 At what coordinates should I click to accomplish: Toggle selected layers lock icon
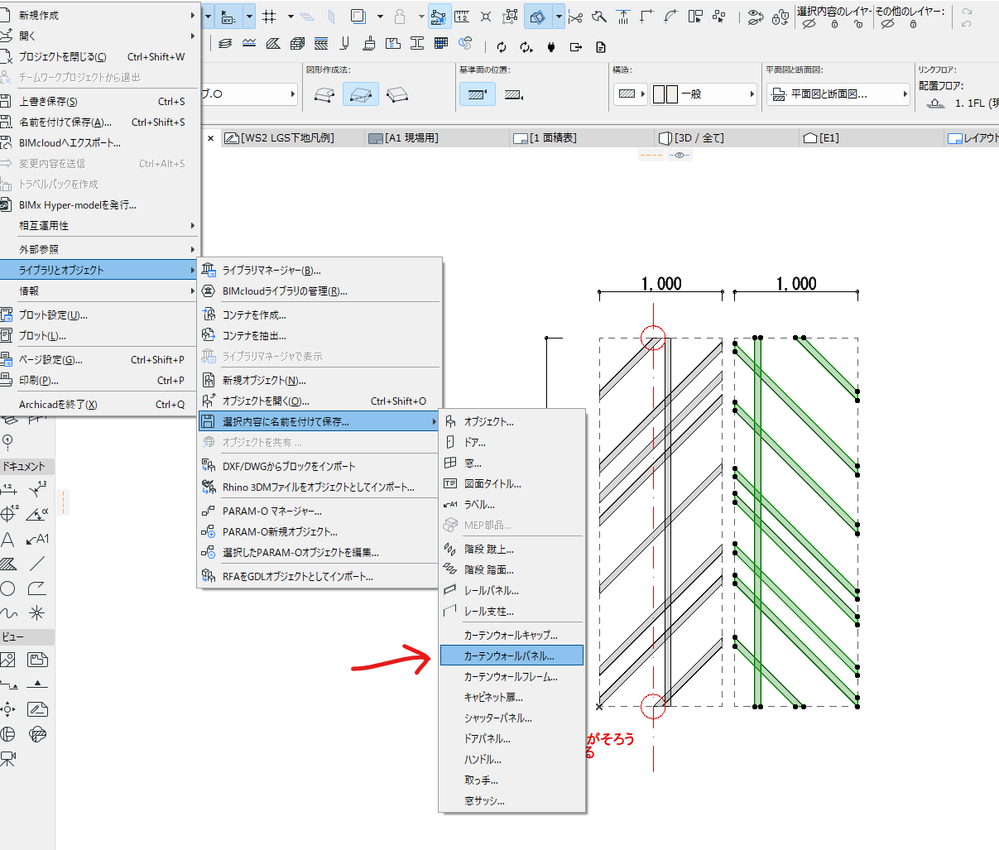(x=834, y=24)
